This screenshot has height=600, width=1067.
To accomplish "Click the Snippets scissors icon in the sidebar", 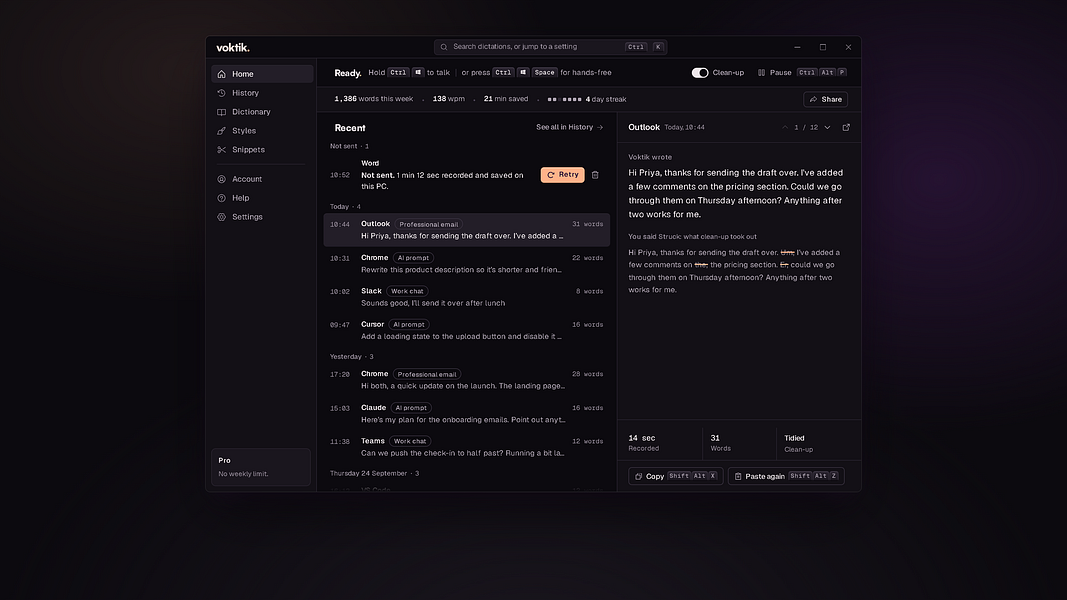I will coord(221,150).
